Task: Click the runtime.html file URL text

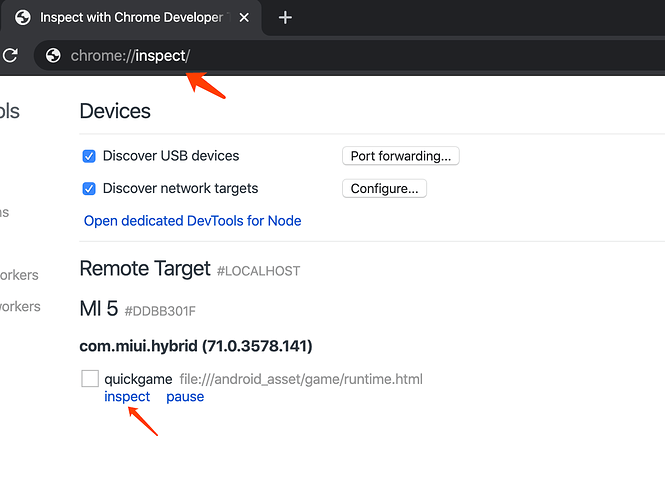Action: tap(301, 379)
